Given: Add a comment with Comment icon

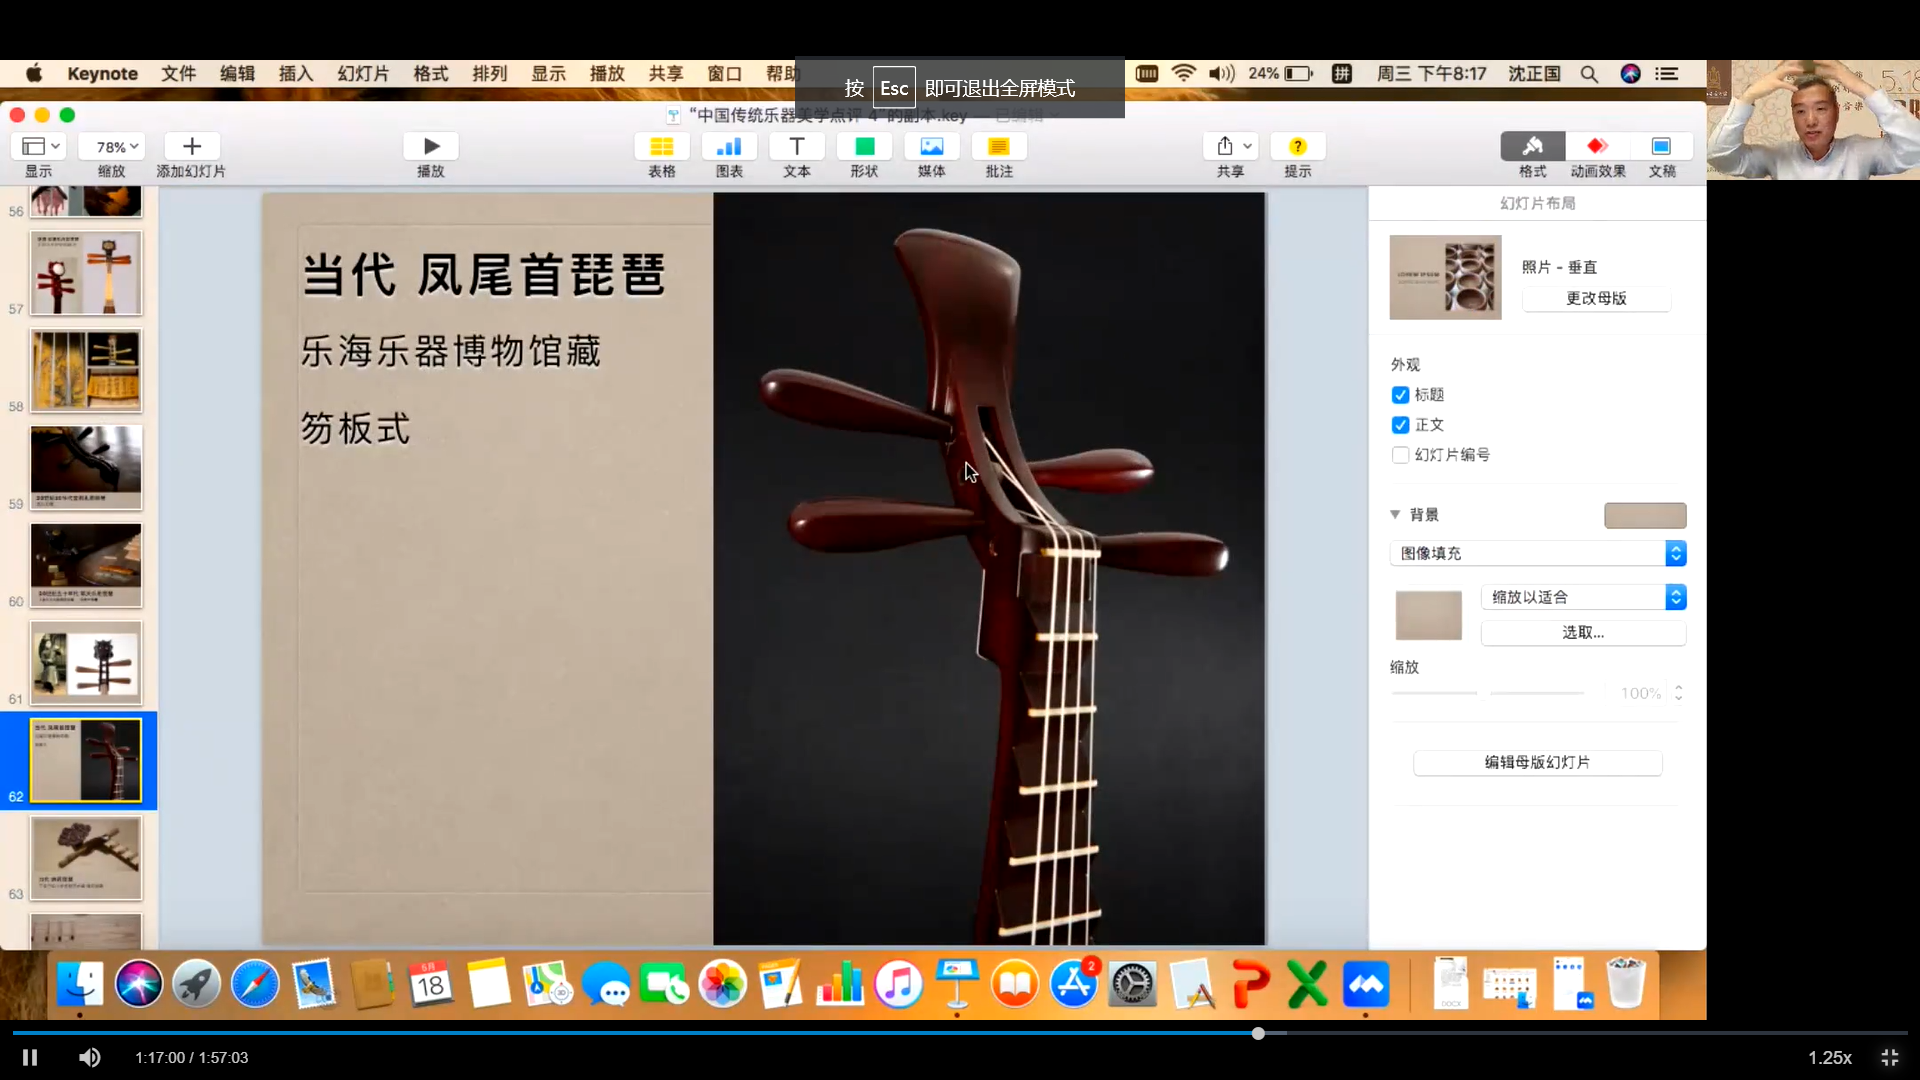Looking at the screenshot, I should tap(998, 147).
